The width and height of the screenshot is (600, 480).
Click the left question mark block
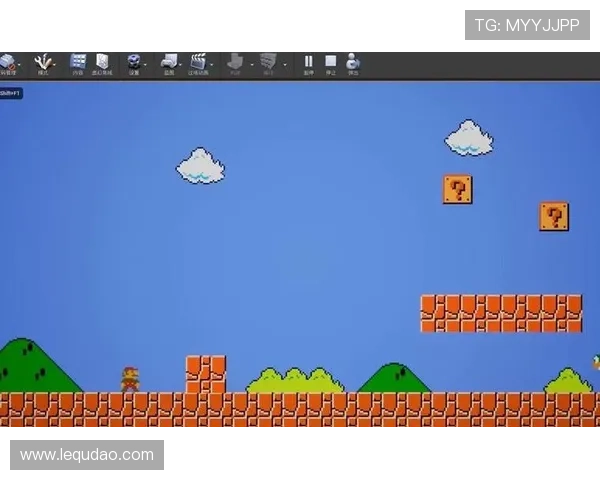click(x=457, y=189)
